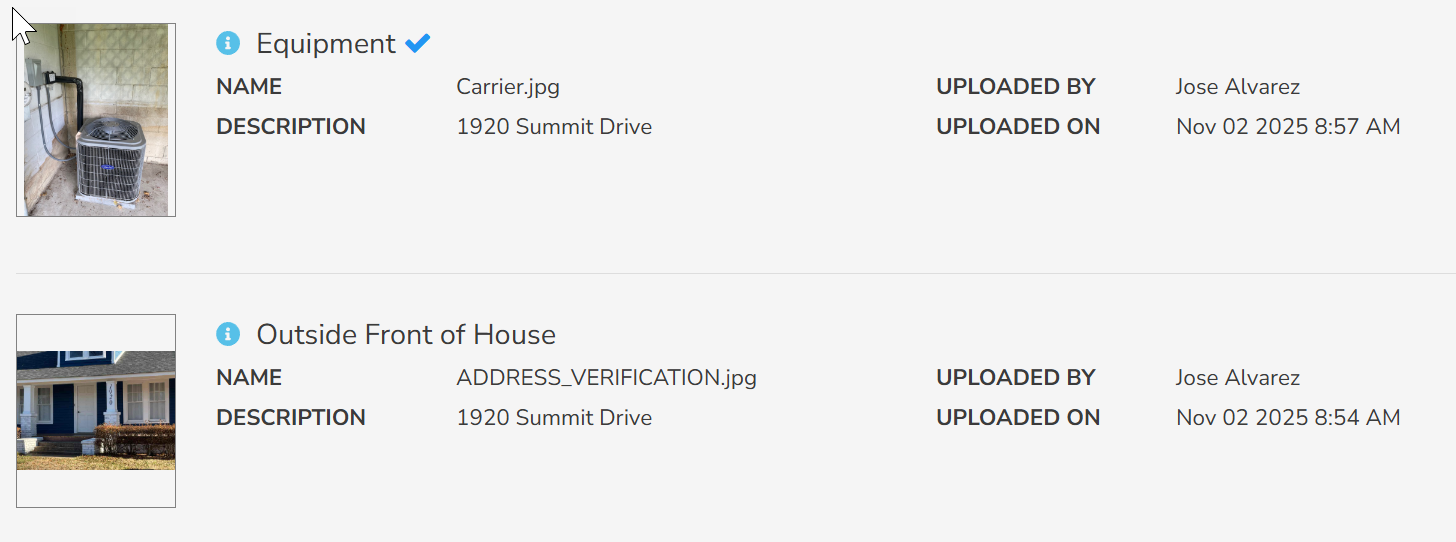The width and height of the screenshot is (1456, 542).
Task: Click the Outside Front of House heading
Action: point(406,335)
